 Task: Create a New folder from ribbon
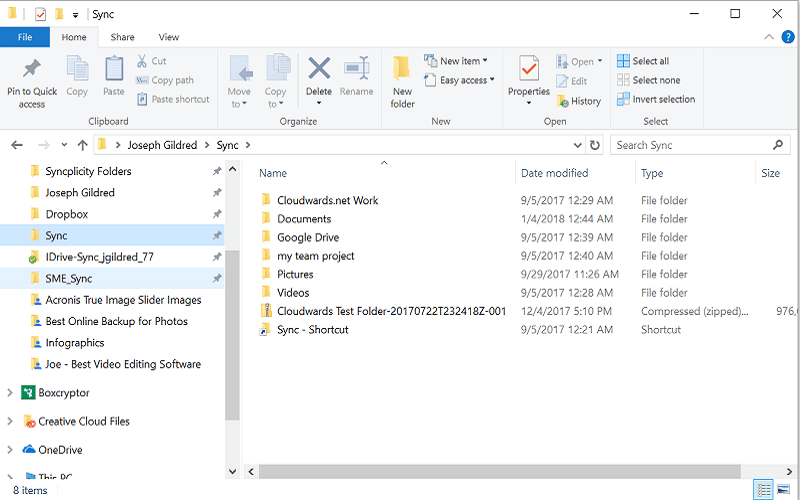tap(402, 82)
